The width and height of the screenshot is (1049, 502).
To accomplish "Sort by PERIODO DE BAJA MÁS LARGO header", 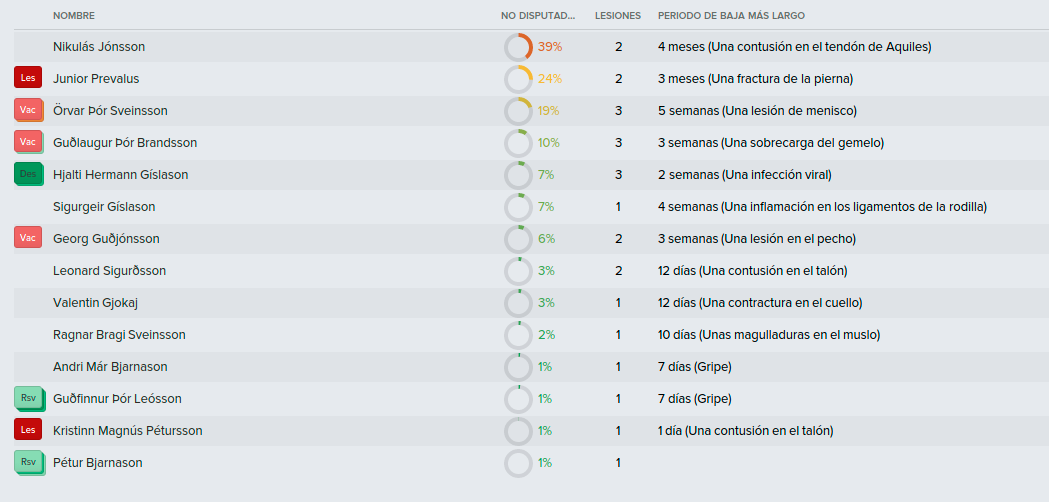I will 731,15.
